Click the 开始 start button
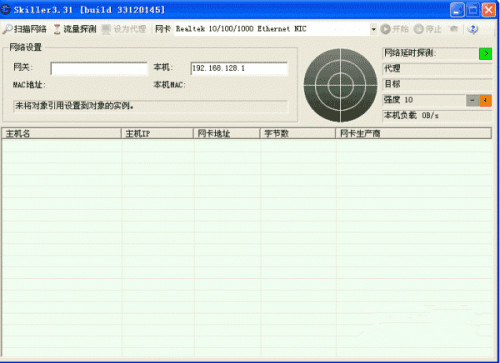Viewport: 500px width, 363px height. click(395, 29)
